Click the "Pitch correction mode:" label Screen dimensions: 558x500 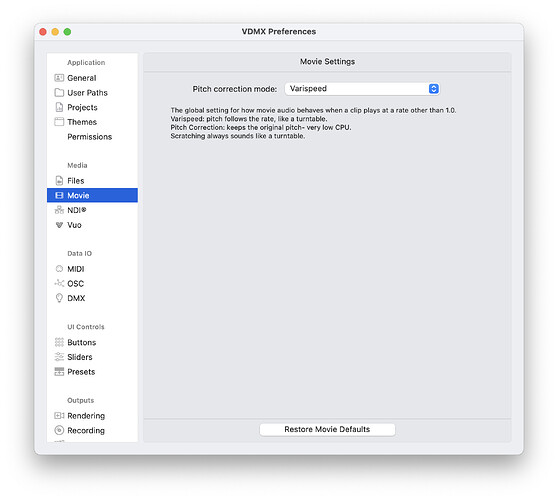[235, 89]
